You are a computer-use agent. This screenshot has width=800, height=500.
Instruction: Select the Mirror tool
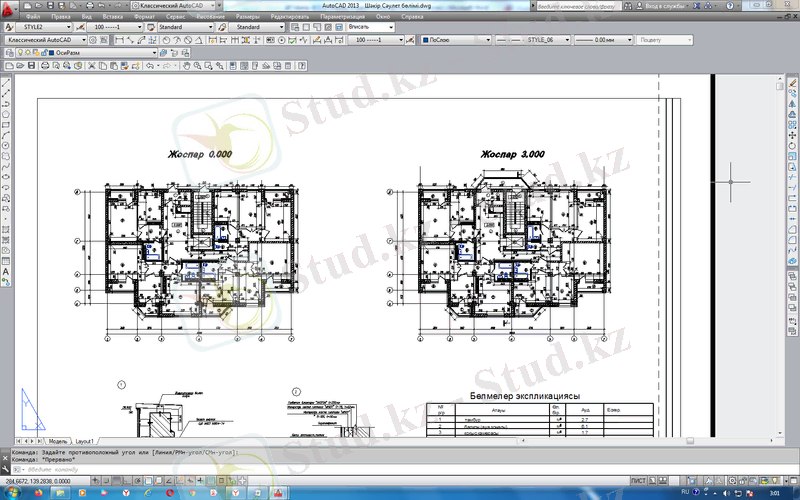pos(792,104)
